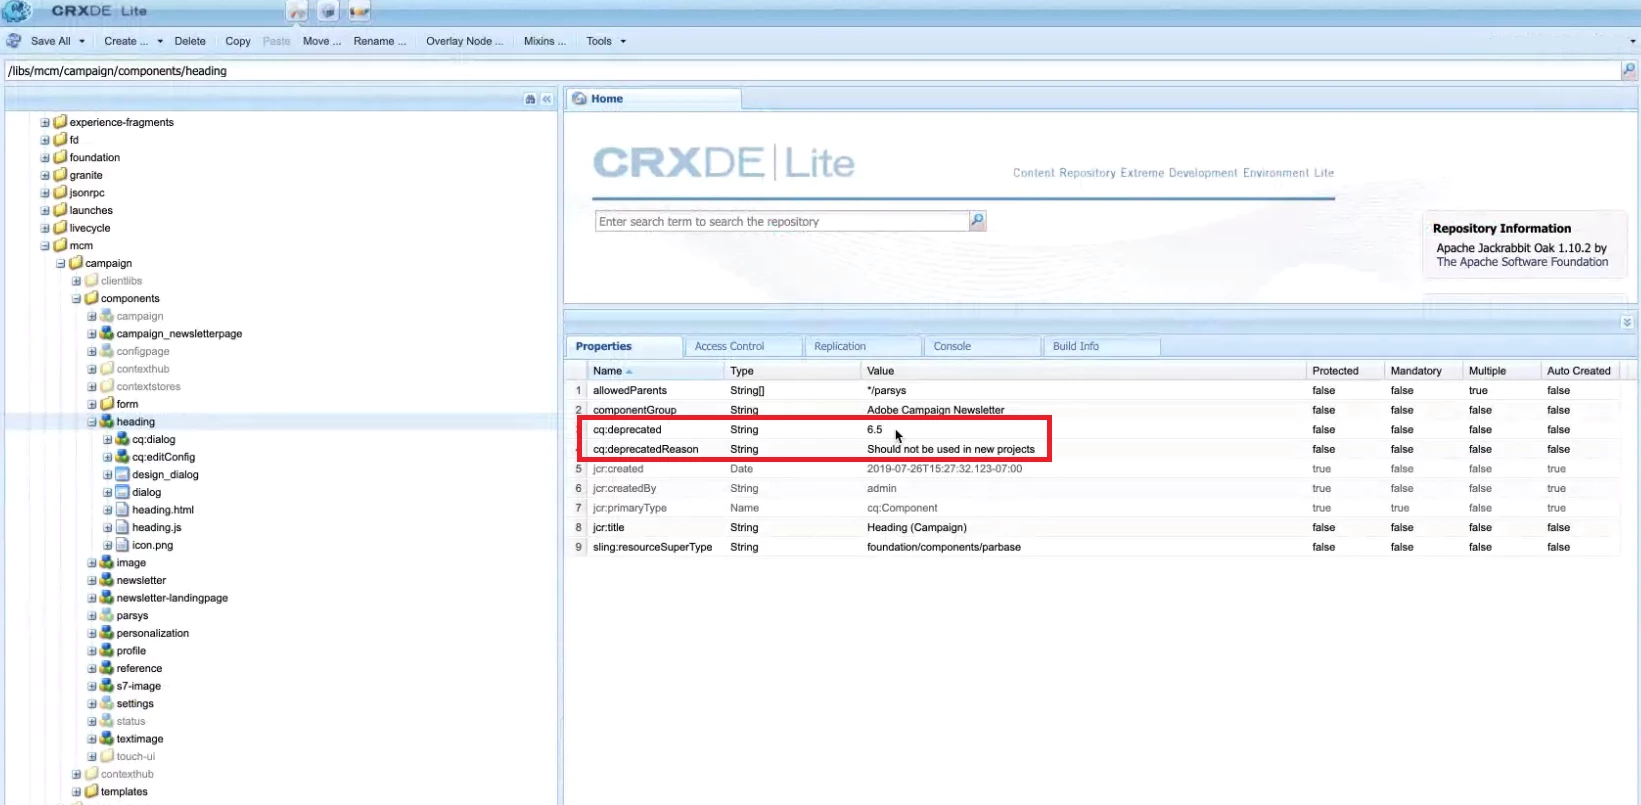Collapse the bottom panel with chevron icon

pyautogui.click(x=1627, y=322)
